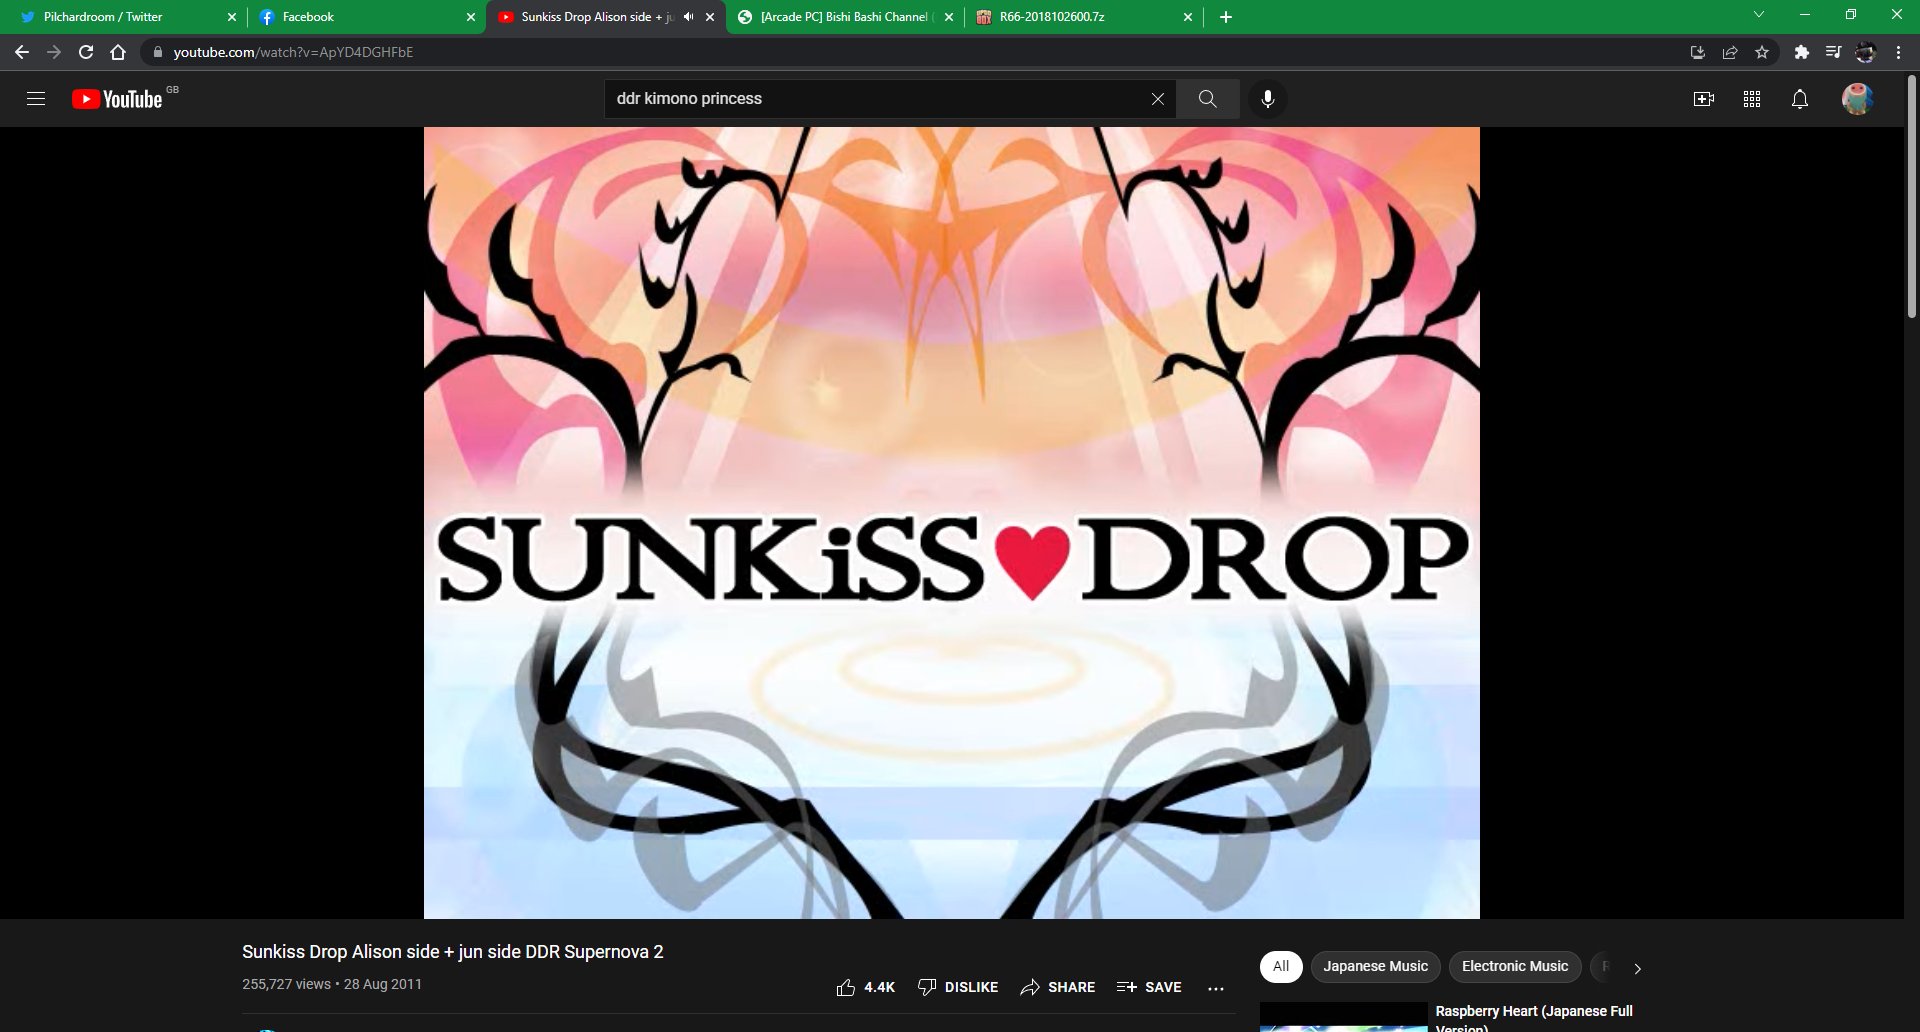The image size is (1920, 1032).
Task: Open the YouTube apps grid
Action: pyautogui.click(x=1751, y=99)
